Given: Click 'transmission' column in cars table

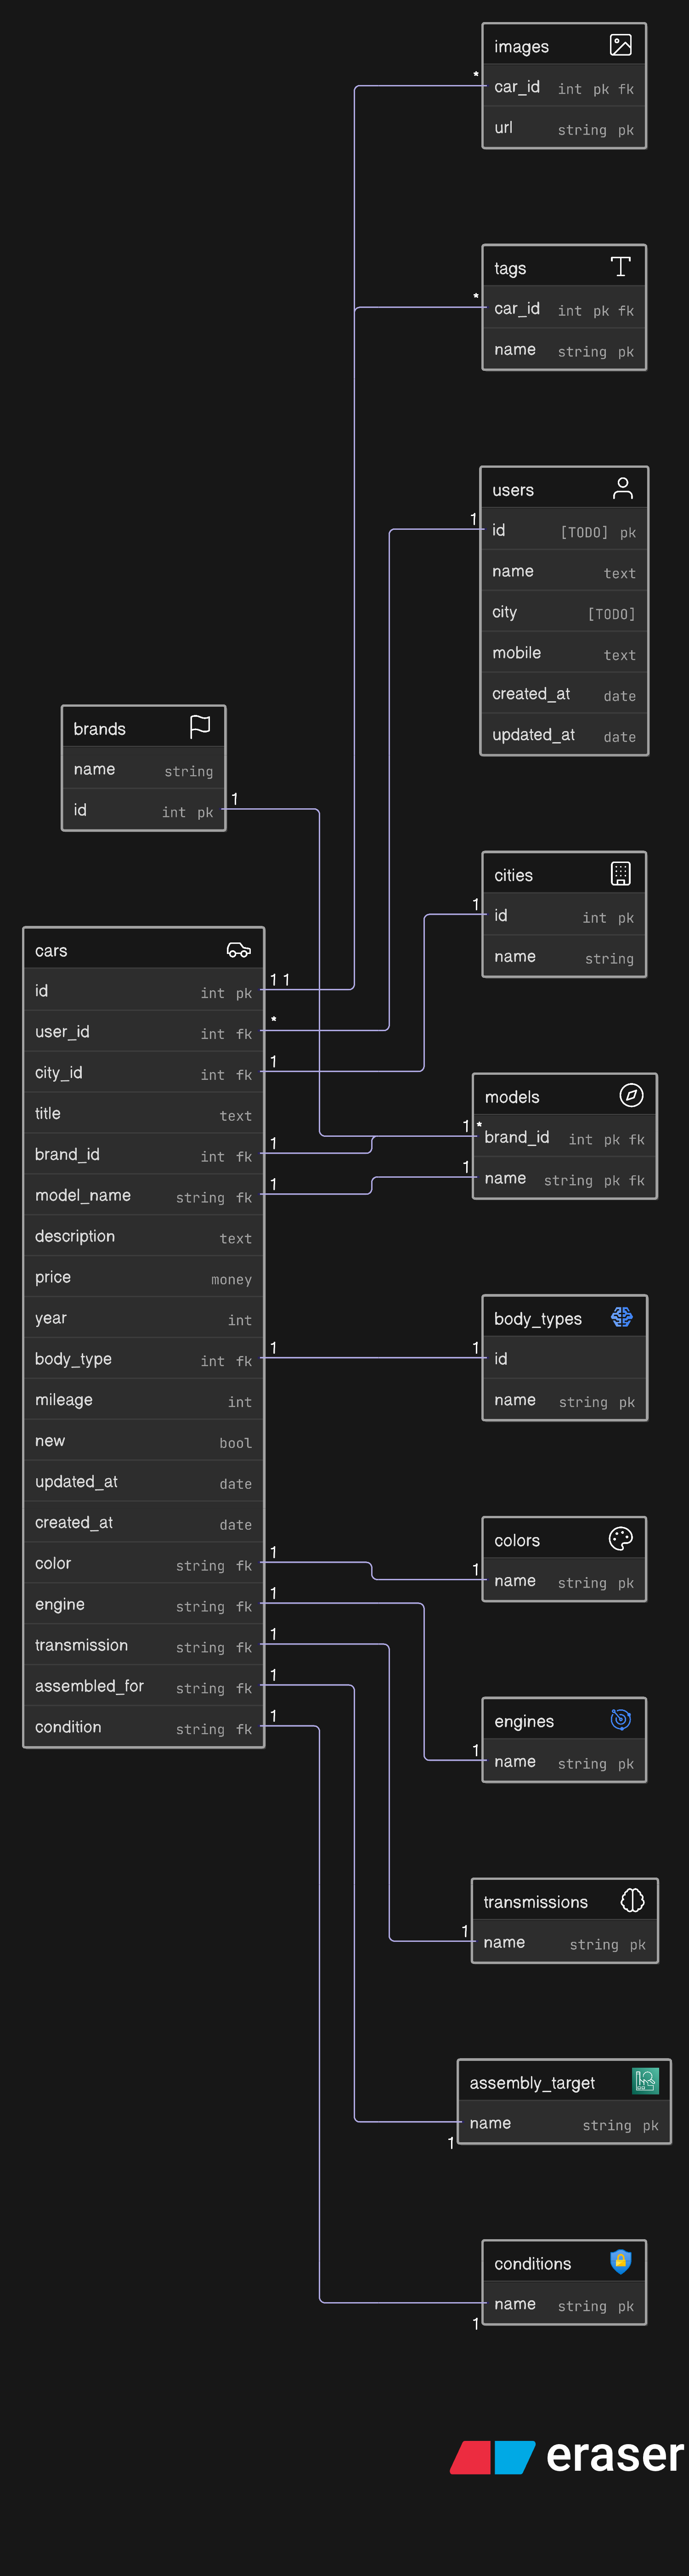Looking at the screenshot, I should (143, 1646).
